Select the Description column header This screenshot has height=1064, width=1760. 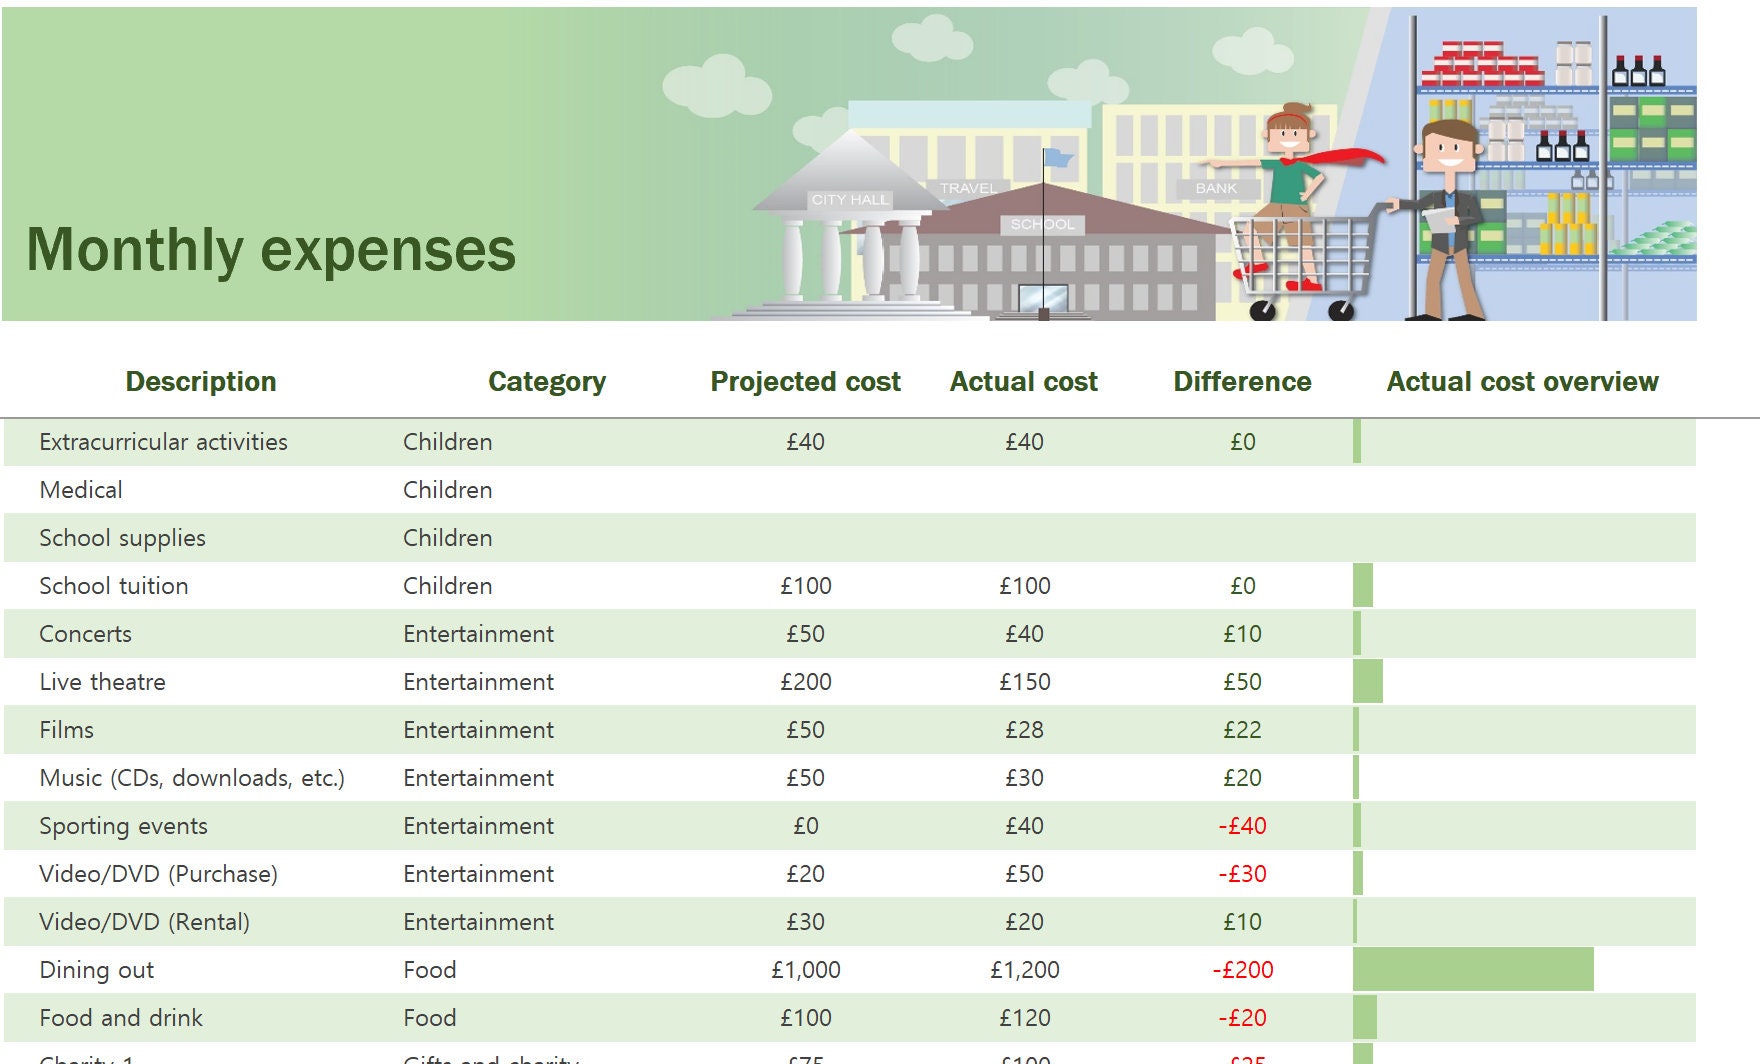tap(201, 382)
